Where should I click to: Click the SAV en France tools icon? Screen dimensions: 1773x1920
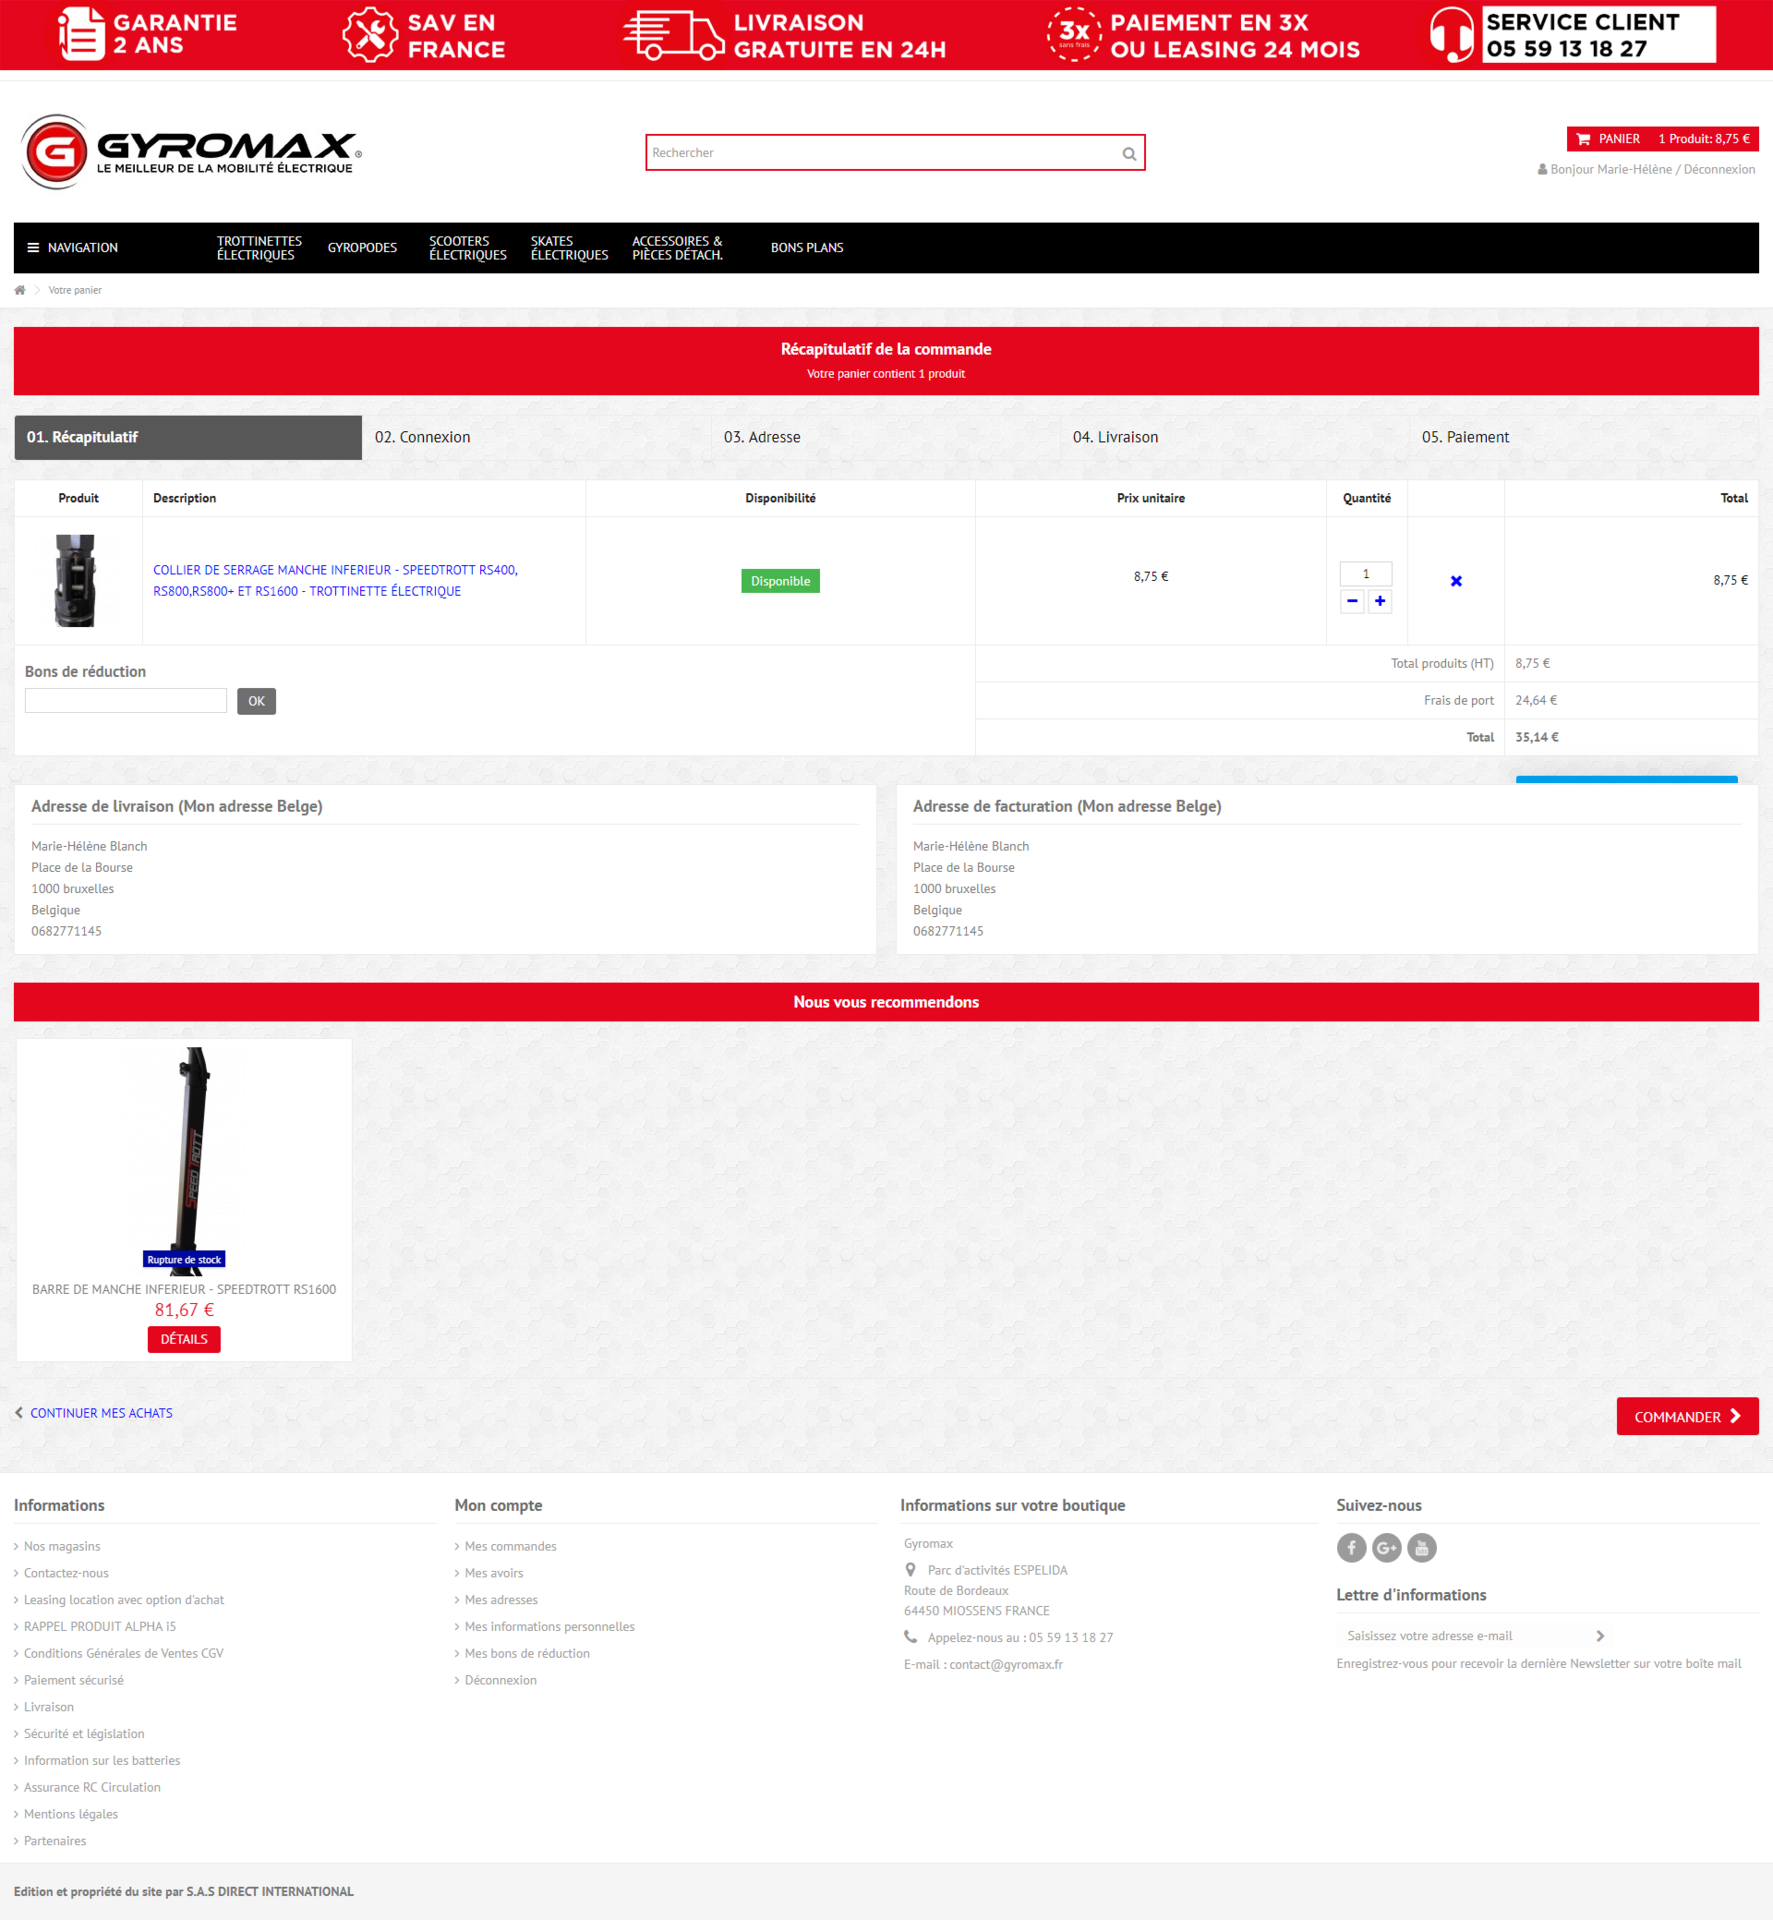coord(370,35)
